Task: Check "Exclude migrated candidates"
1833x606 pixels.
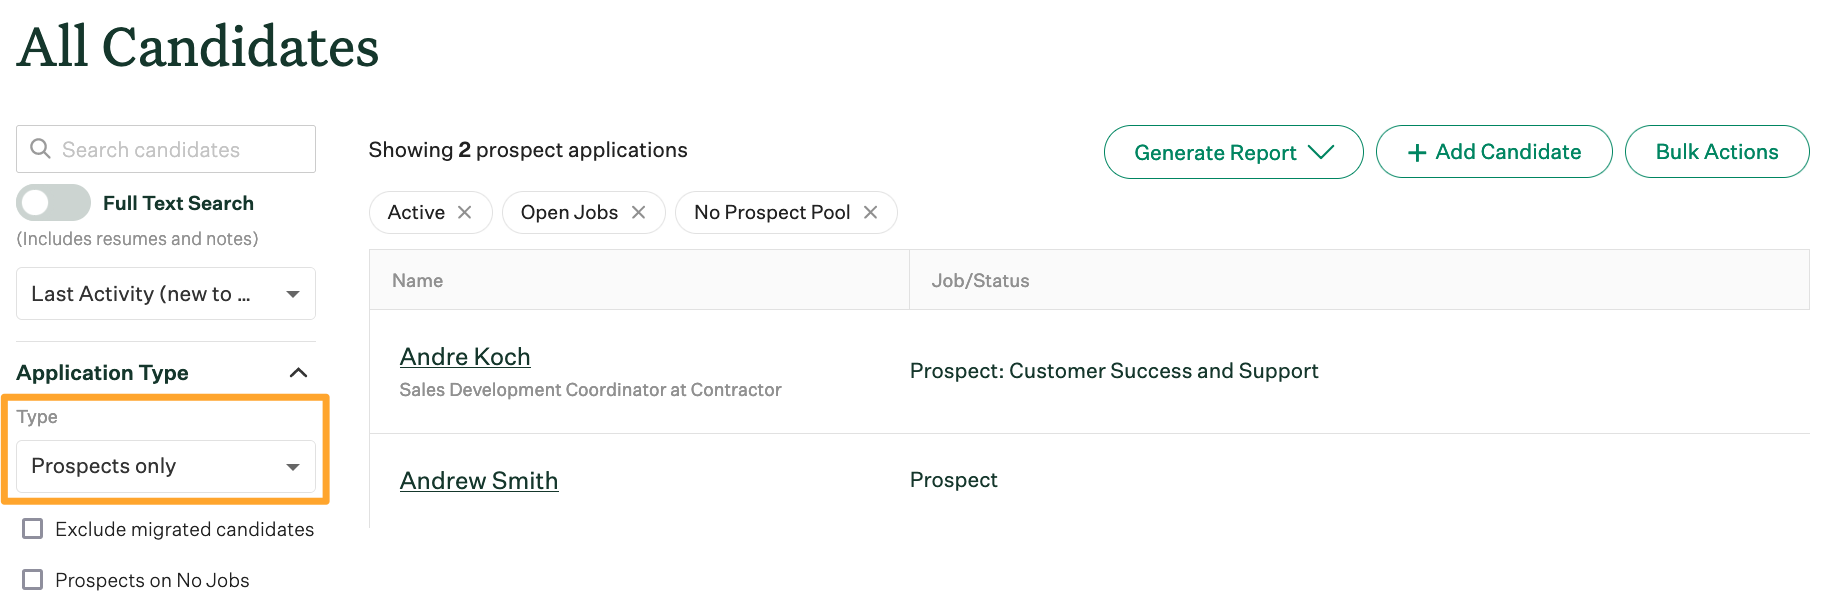Action: coord(33,529)
